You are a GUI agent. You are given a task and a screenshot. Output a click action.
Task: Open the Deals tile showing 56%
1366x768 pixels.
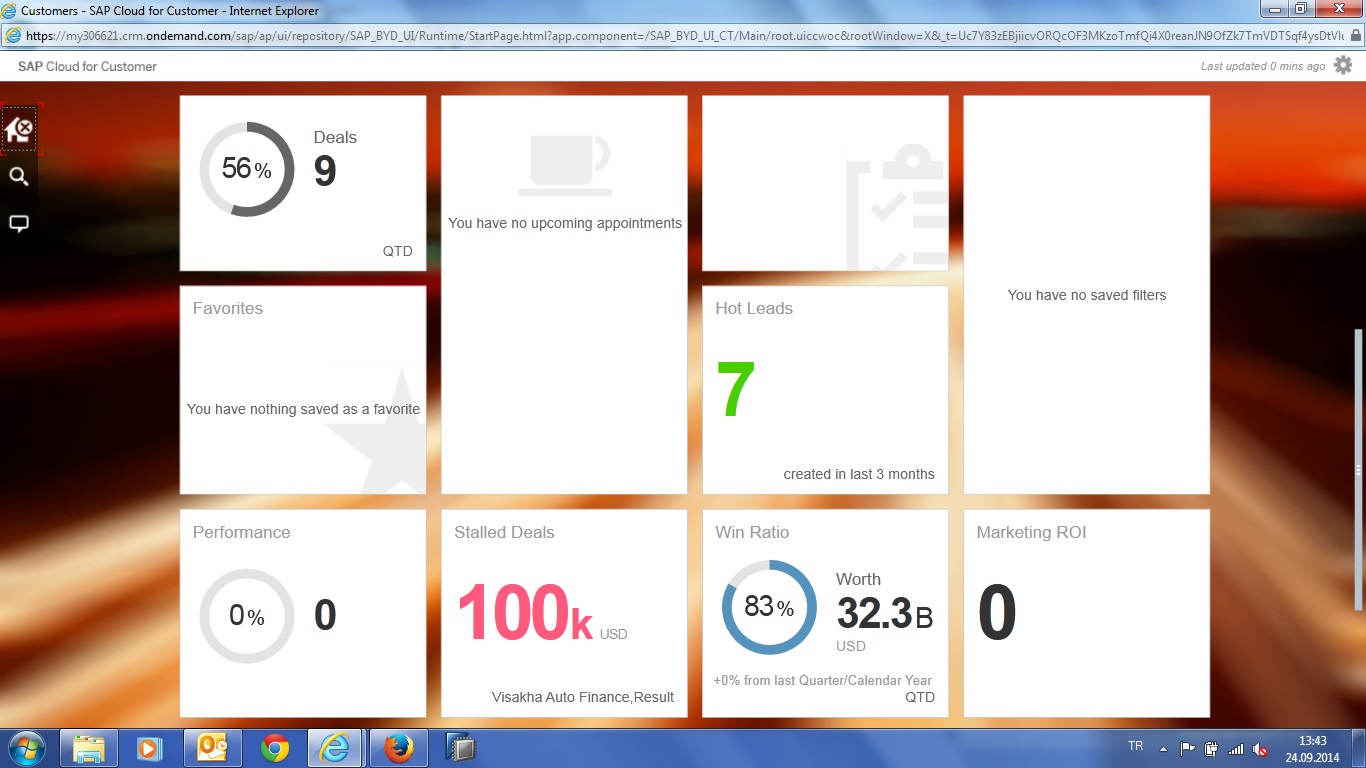(303, 183)
